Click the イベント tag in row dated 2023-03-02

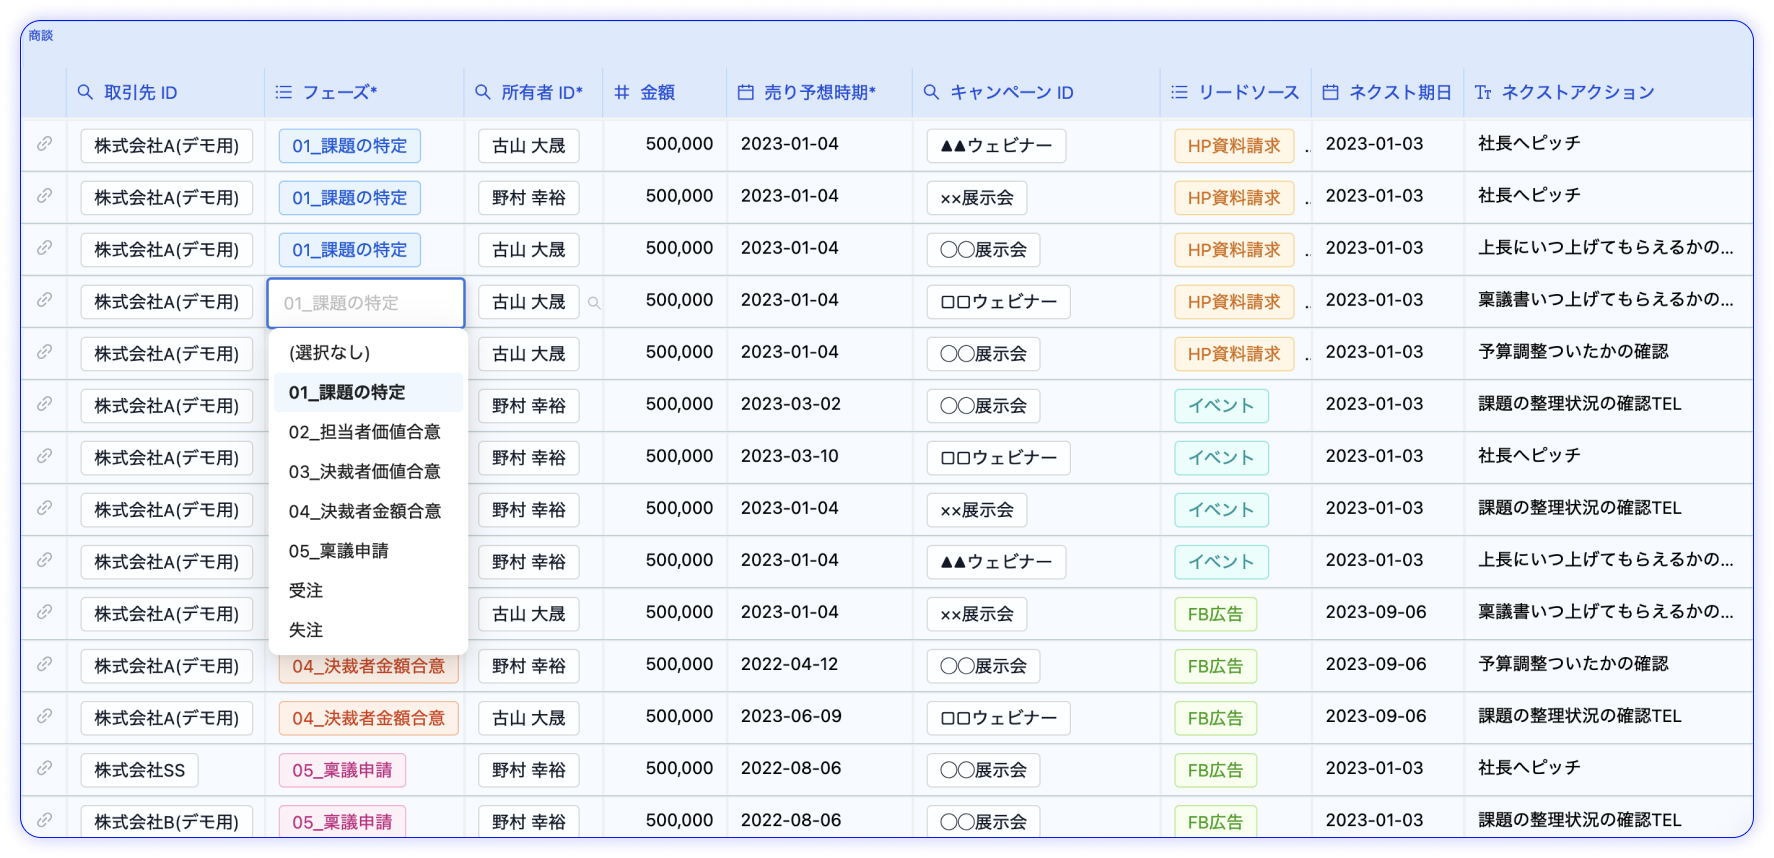(x=1221, y=406)
